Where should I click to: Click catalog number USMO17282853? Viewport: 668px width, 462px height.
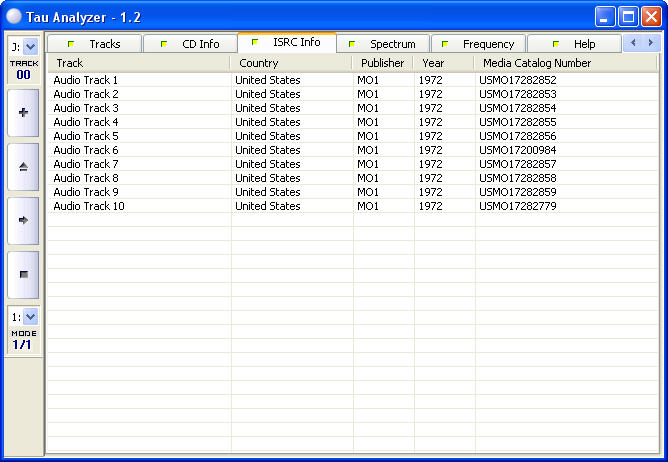pos(518,94)
